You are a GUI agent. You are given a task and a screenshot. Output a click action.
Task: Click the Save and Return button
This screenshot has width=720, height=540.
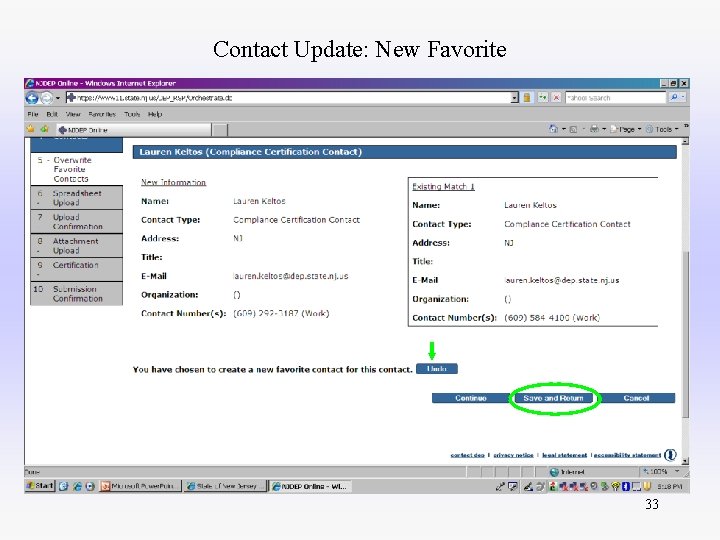click(x=553, y=398)
